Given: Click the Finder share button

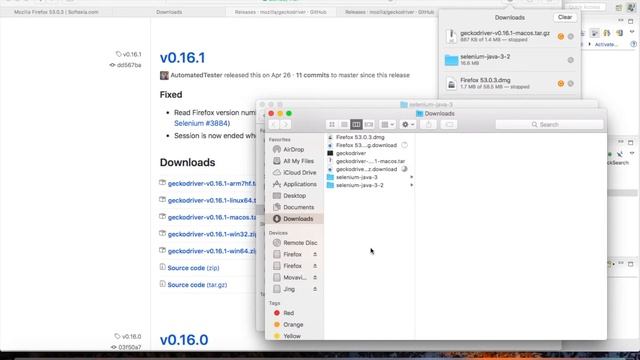Looking at the screenshot, I should click(428, 124).
